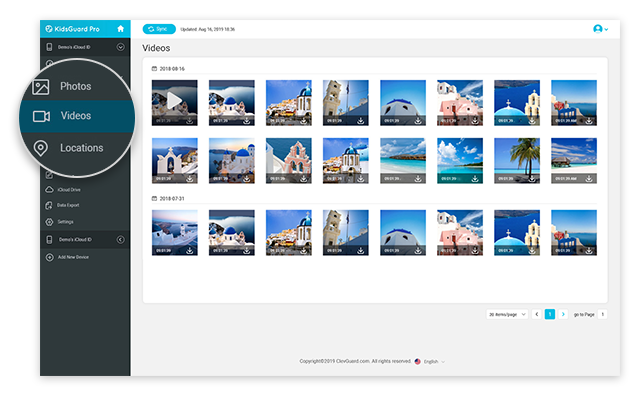640x400 pixels.
Task: Click the go to Page input field
Action: [603, 314]
